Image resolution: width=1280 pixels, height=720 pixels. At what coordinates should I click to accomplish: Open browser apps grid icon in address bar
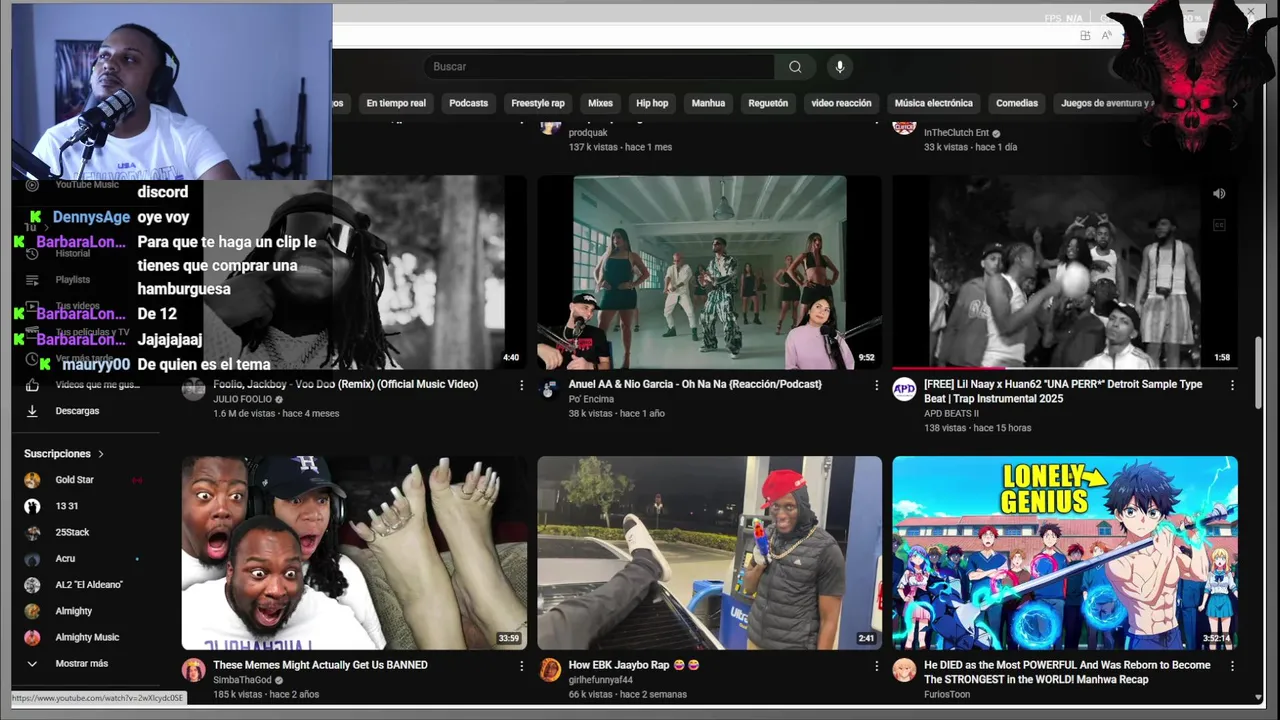coord(1085,36)
